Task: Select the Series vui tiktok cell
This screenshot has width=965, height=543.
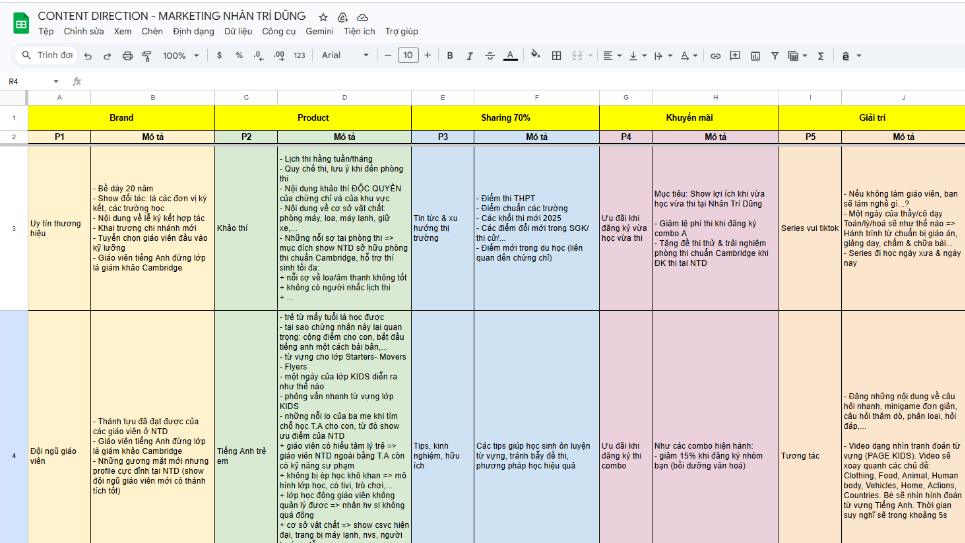Action: click(810, 228)
